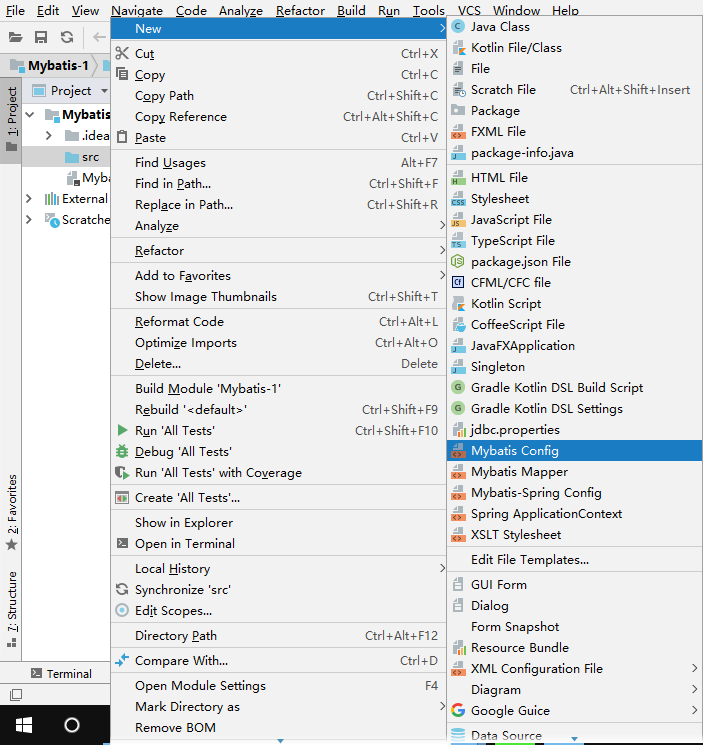This screenshot has width=703, height=745.
Task: Click the Kotlin File/Class icon
Action: tap(458, 48)
